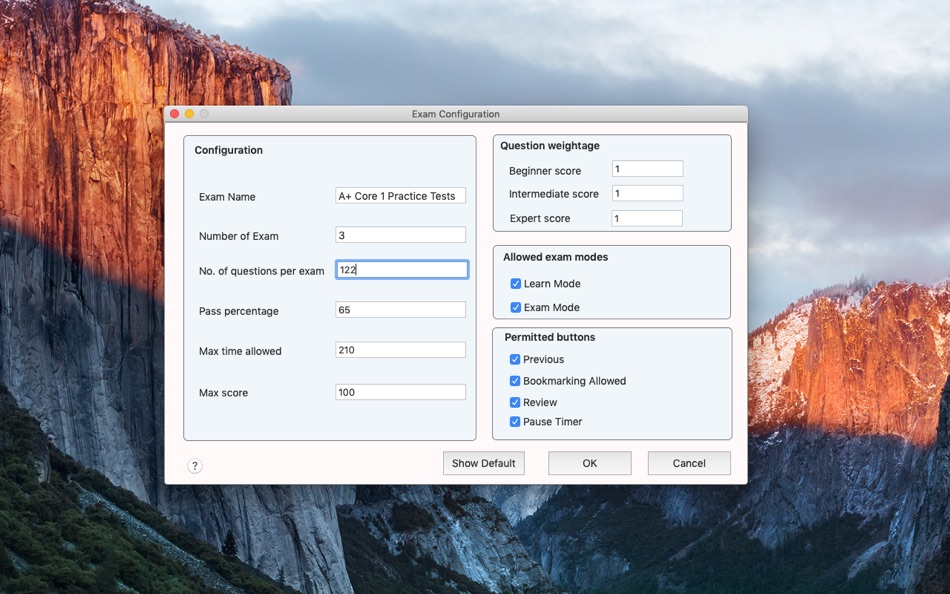Viewport: 950px width, 594px height.
Task: Focus the Exam Name input field
Action: click(x=400, y=196)
